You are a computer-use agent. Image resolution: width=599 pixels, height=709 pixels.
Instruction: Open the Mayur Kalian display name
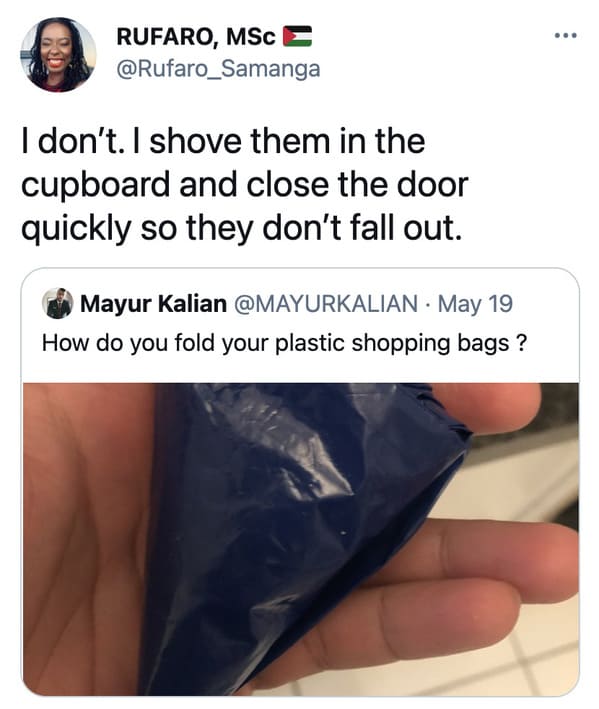coord(153,304)
